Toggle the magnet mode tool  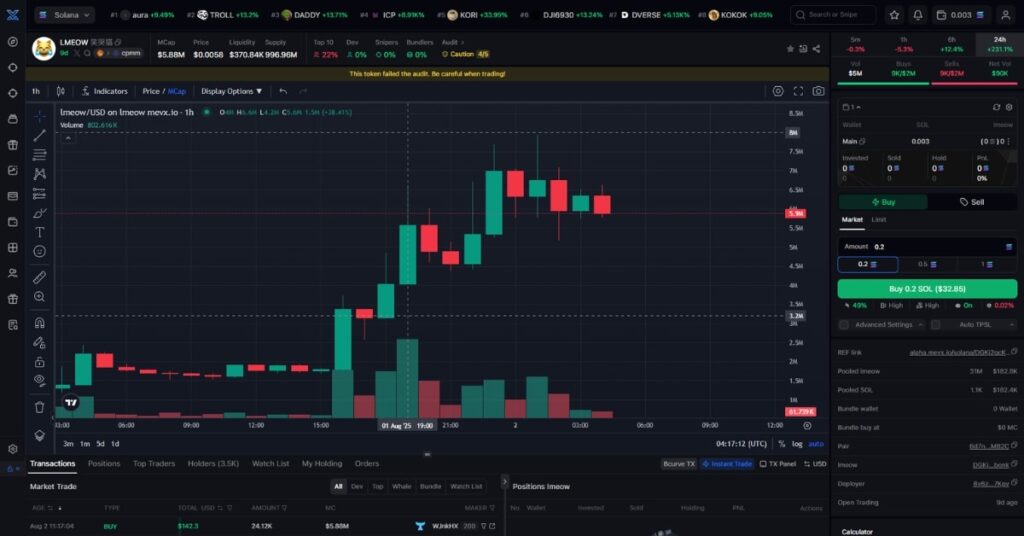pos(40,323)
